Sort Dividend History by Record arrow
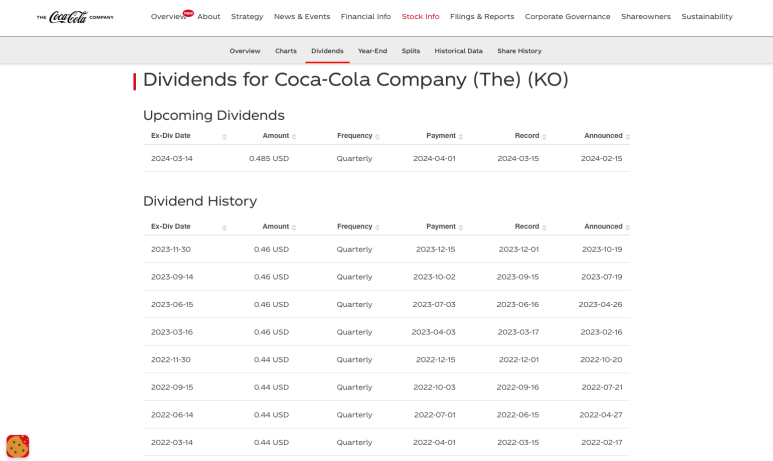This screenshot has width=773, height=461. [x=544, y=227]
